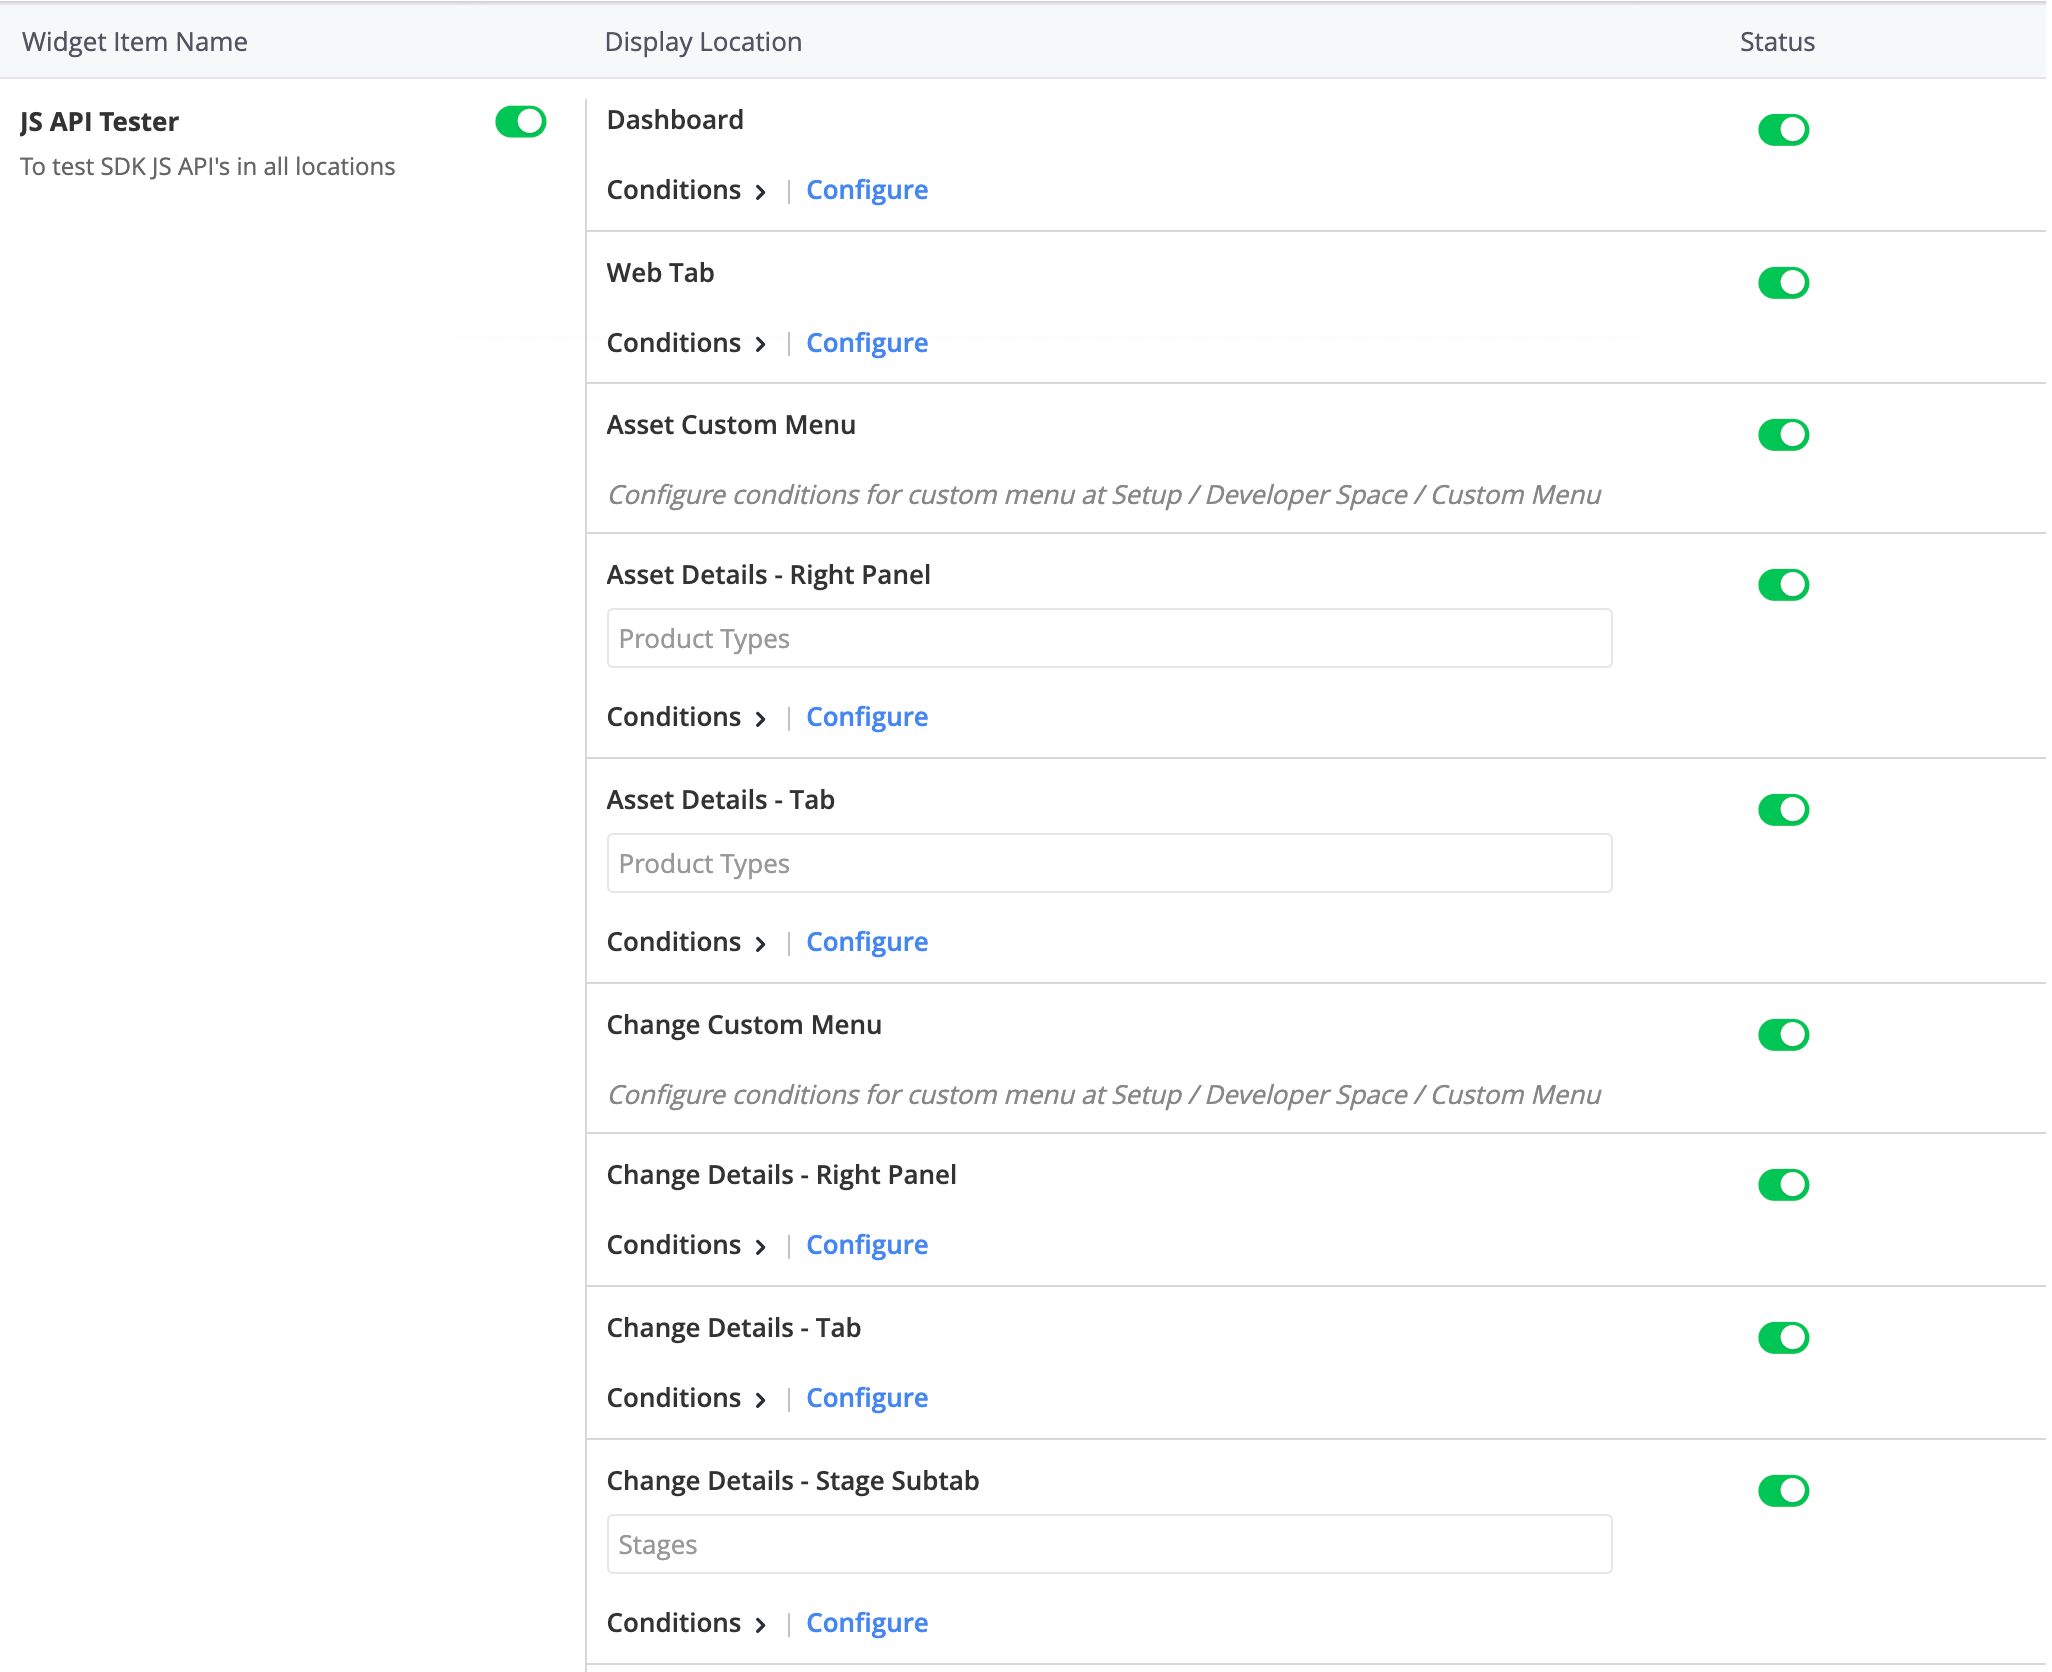Expand Conditions for Change Details - Tab
2052x1672 pixels.
687,1397
